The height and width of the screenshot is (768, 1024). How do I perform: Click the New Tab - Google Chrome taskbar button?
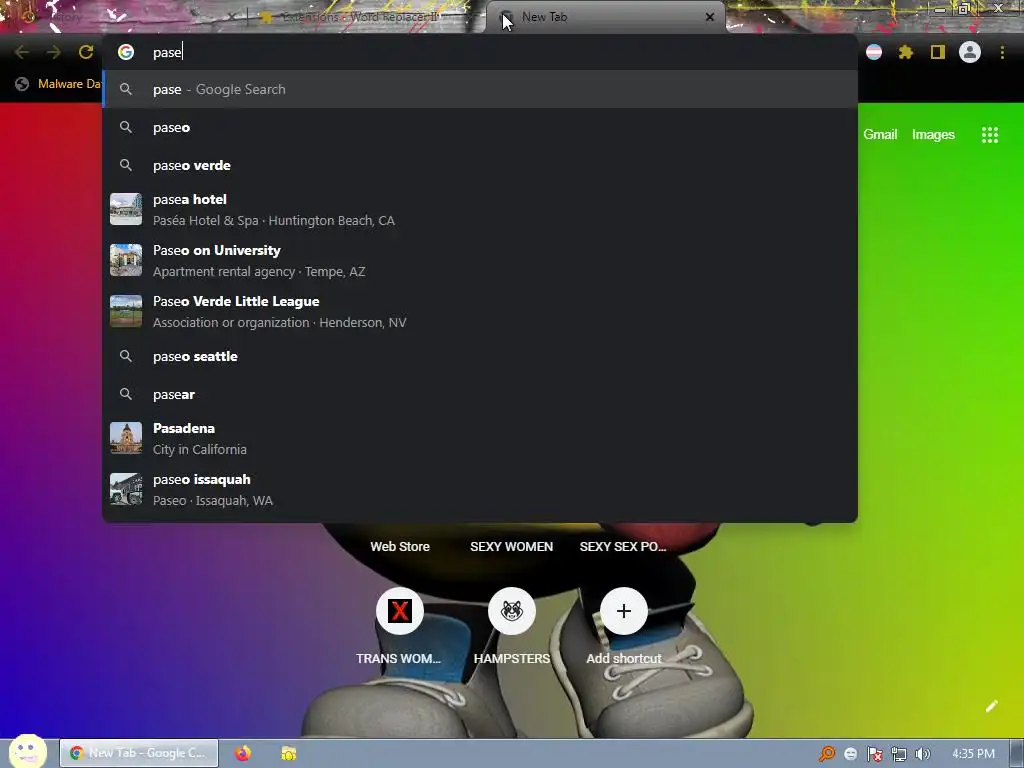(x=139, y=753)
